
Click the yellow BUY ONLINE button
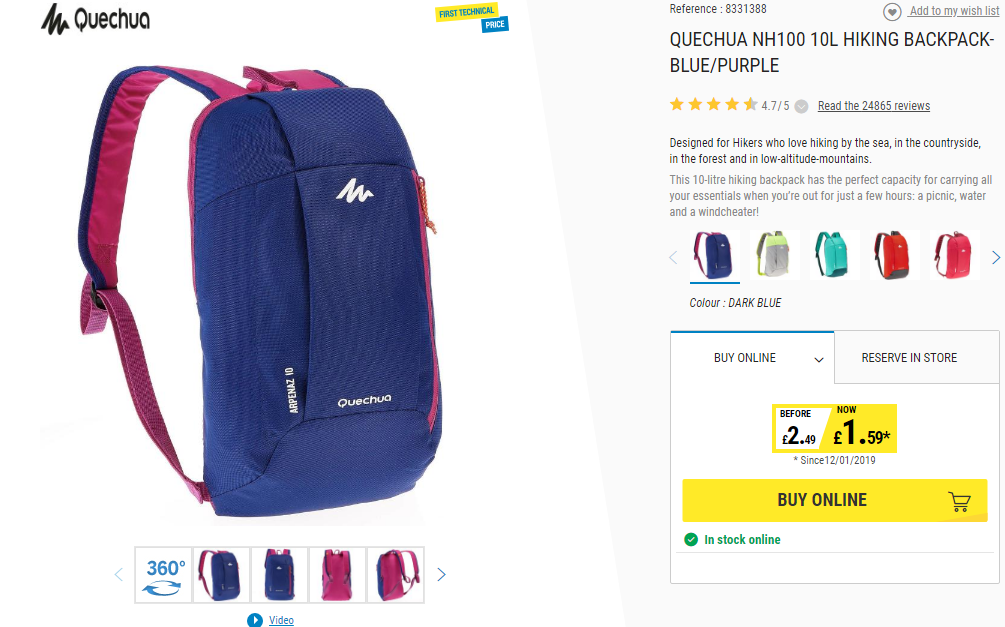point(835,500)
